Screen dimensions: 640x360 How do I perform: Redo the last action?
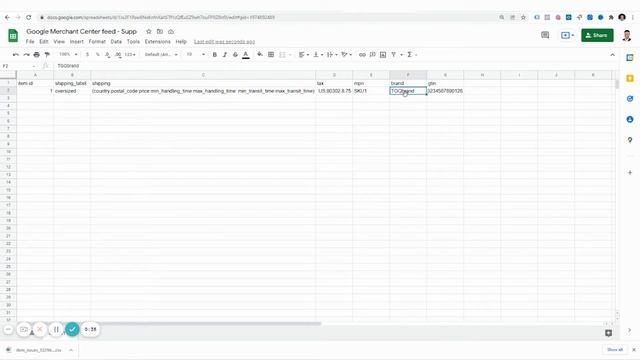tap(26, 55)
